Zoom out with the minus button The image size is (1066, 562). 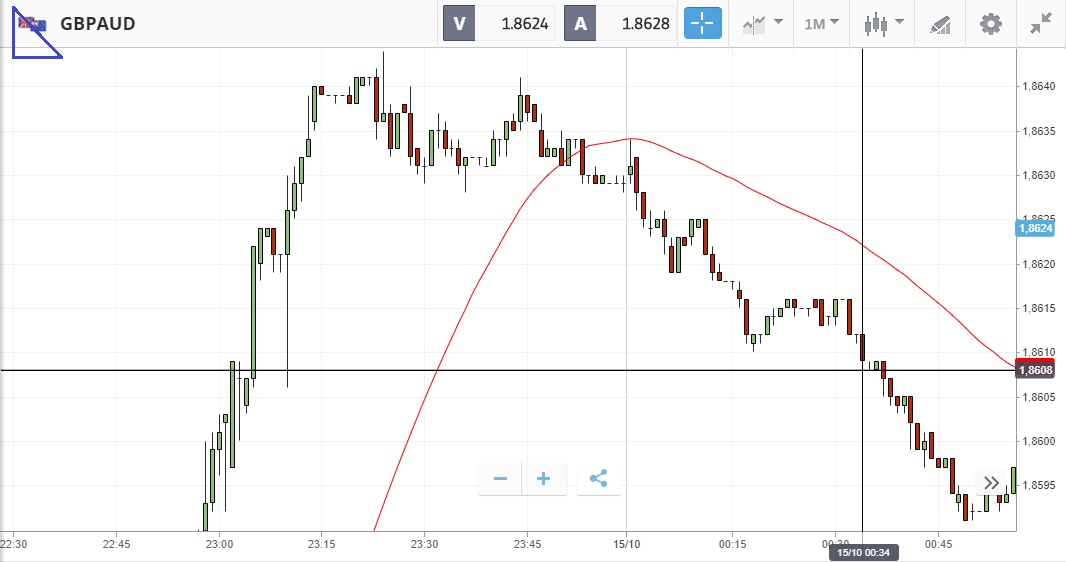500,479
